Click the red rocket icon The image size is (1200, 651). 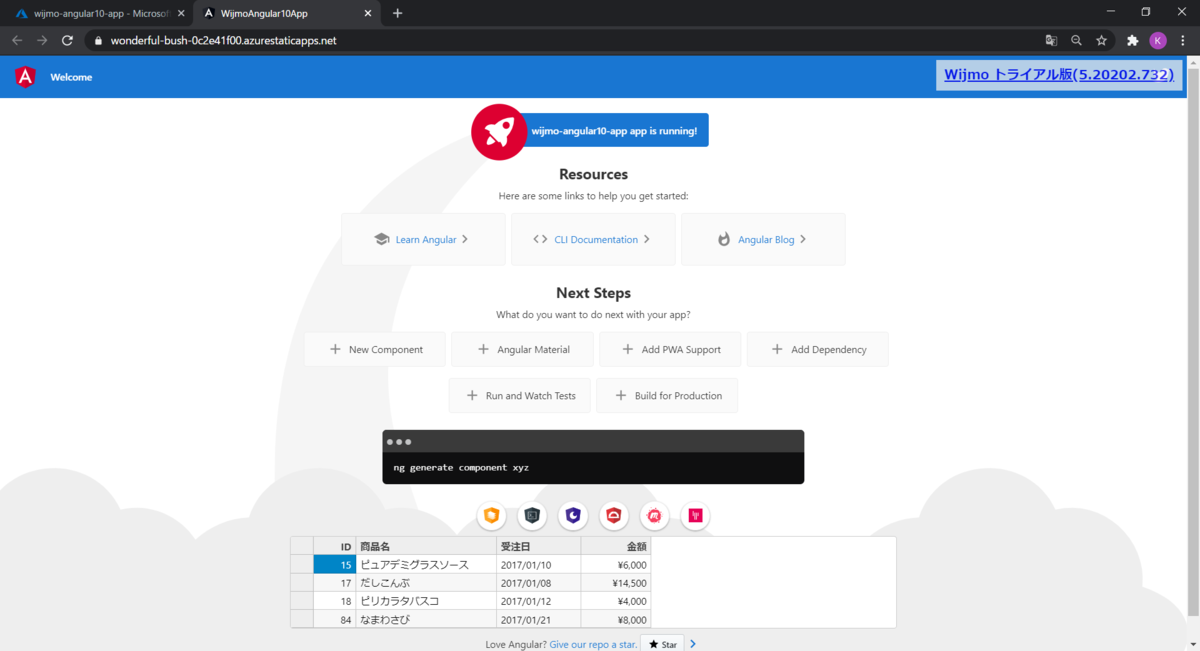coord(499,131)
